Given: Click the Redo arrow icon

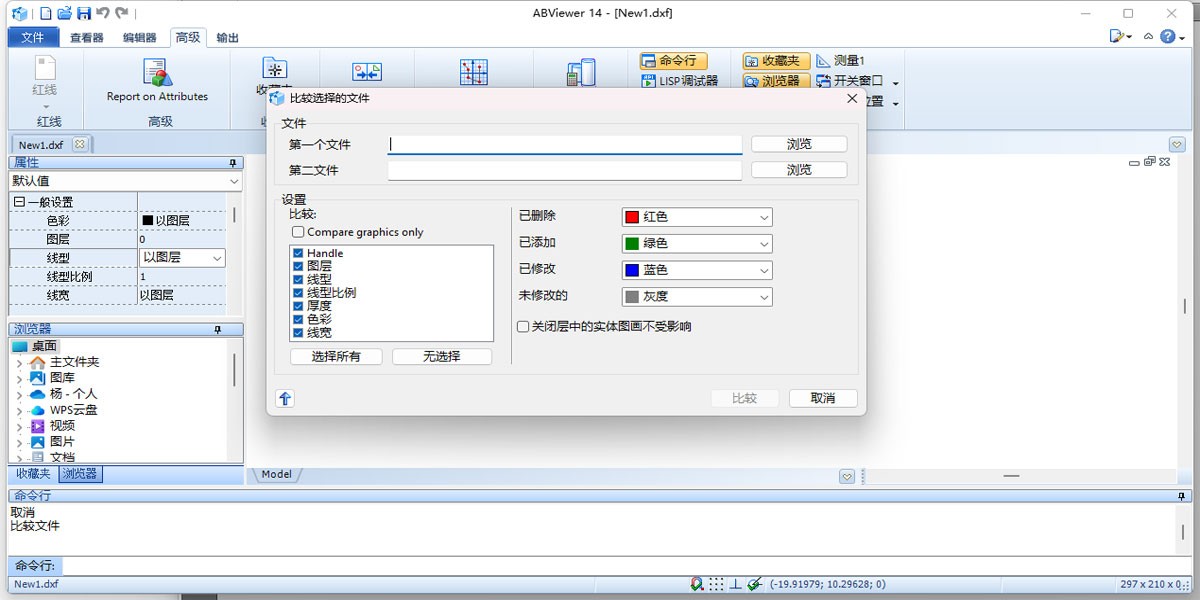Looking at the screenshot, I should (x=122, y=13).
